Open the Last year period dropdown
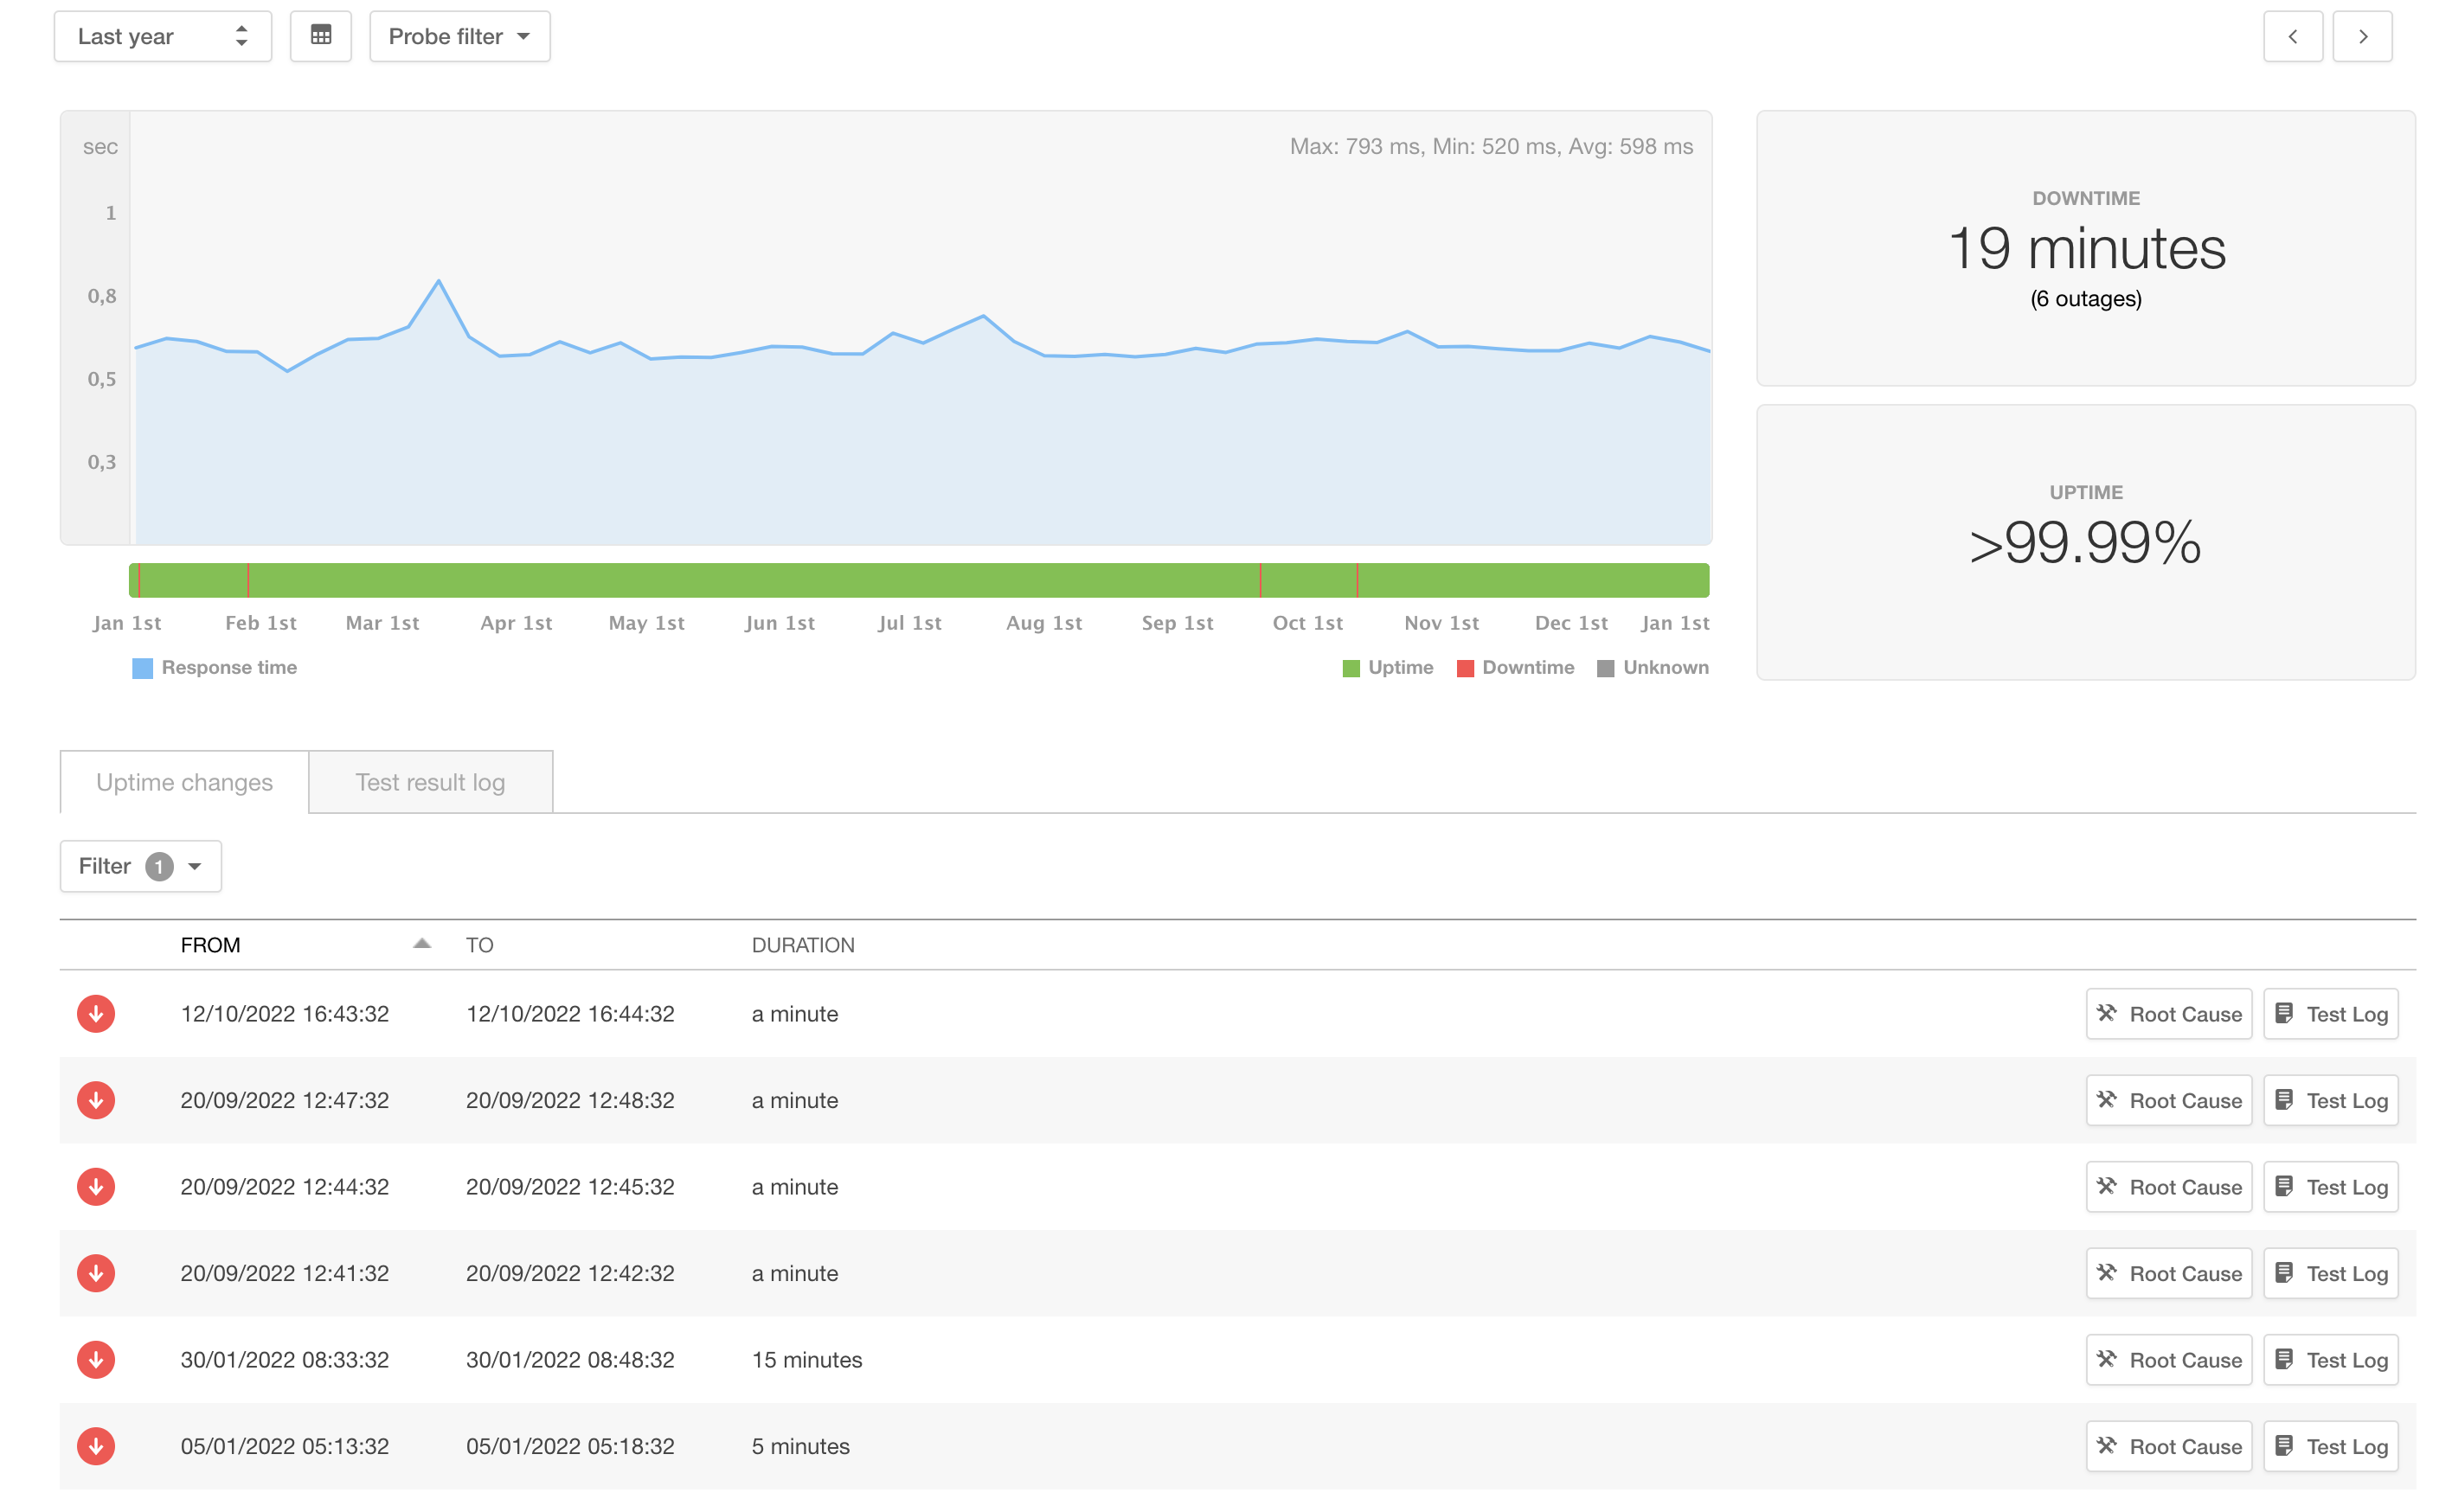2452x1512 pixels. (x=162, y=36)
